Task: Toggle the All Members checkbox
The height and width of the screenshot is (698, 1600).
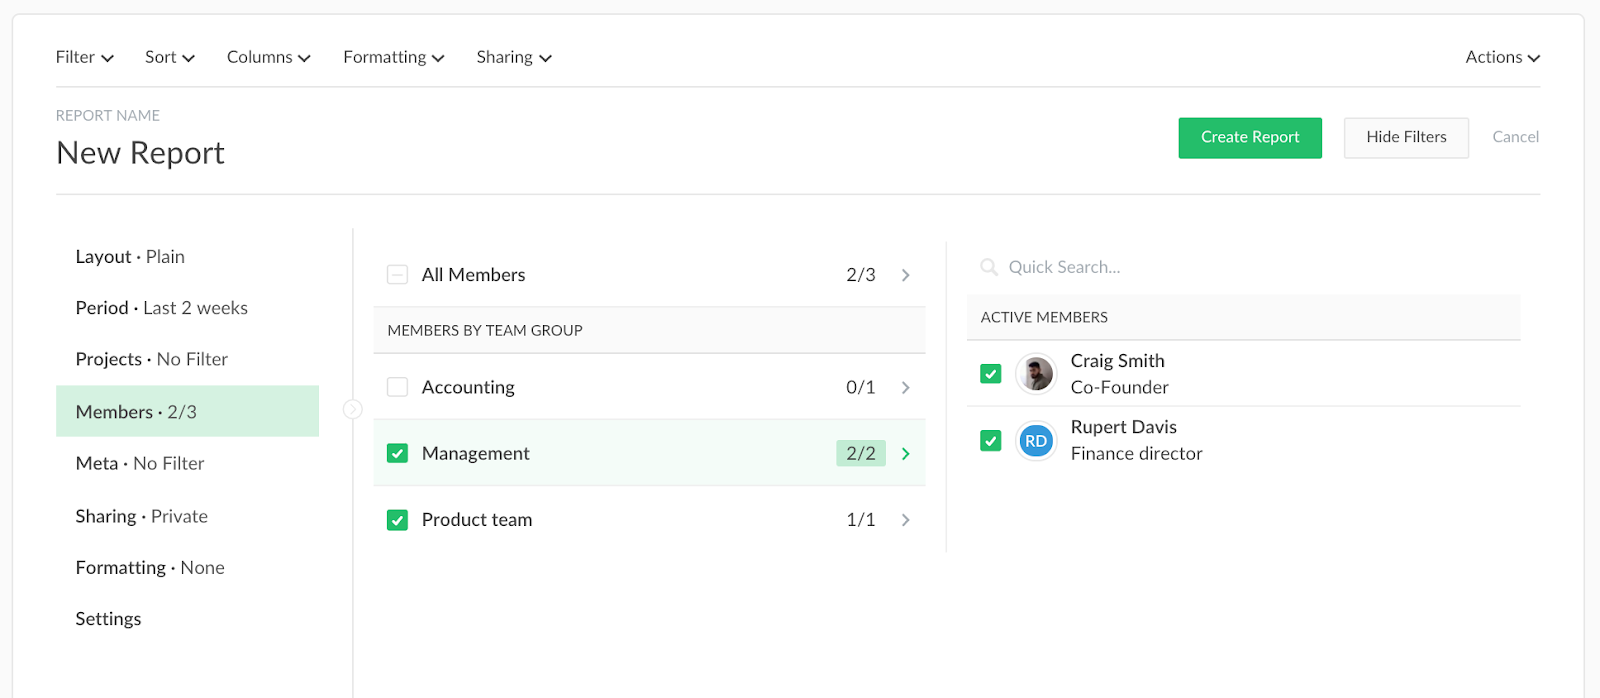Action: click(397, 275)
